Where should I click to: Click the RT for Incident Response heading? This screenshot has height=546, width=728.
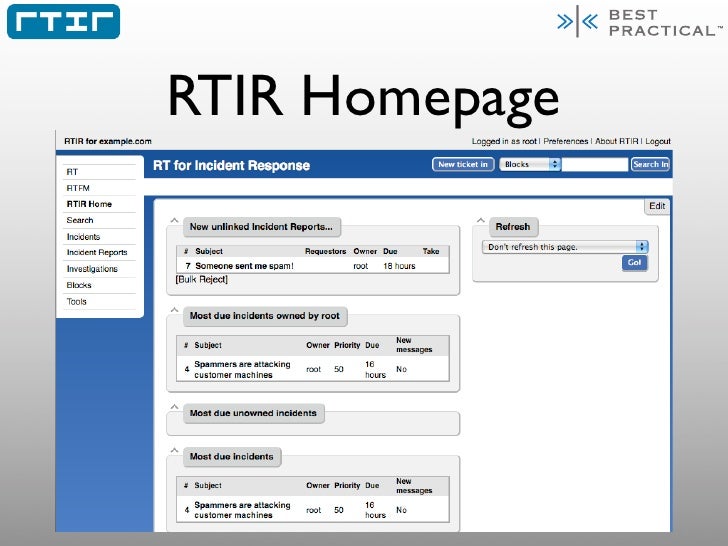pyautogui.click(x=231, y=166)
